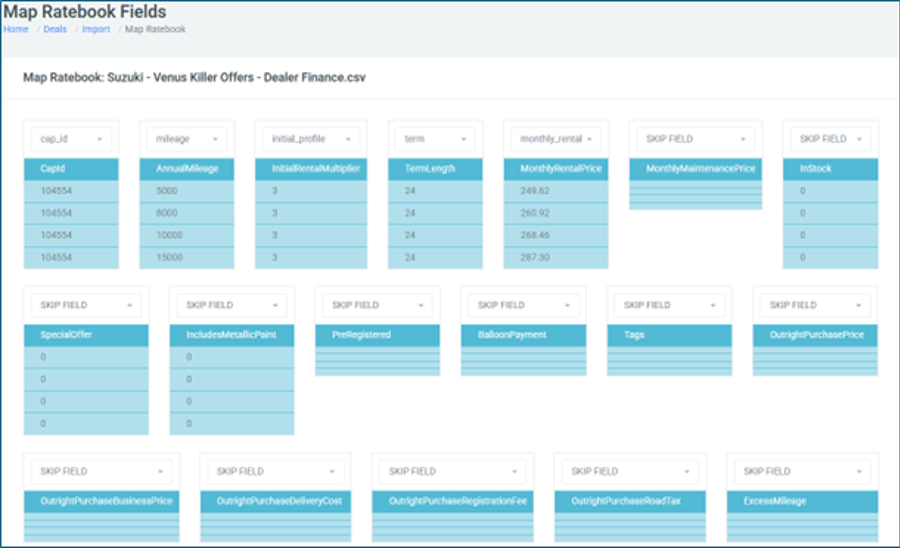Open the term dropdown above TermLength

(x=435, y=139)
